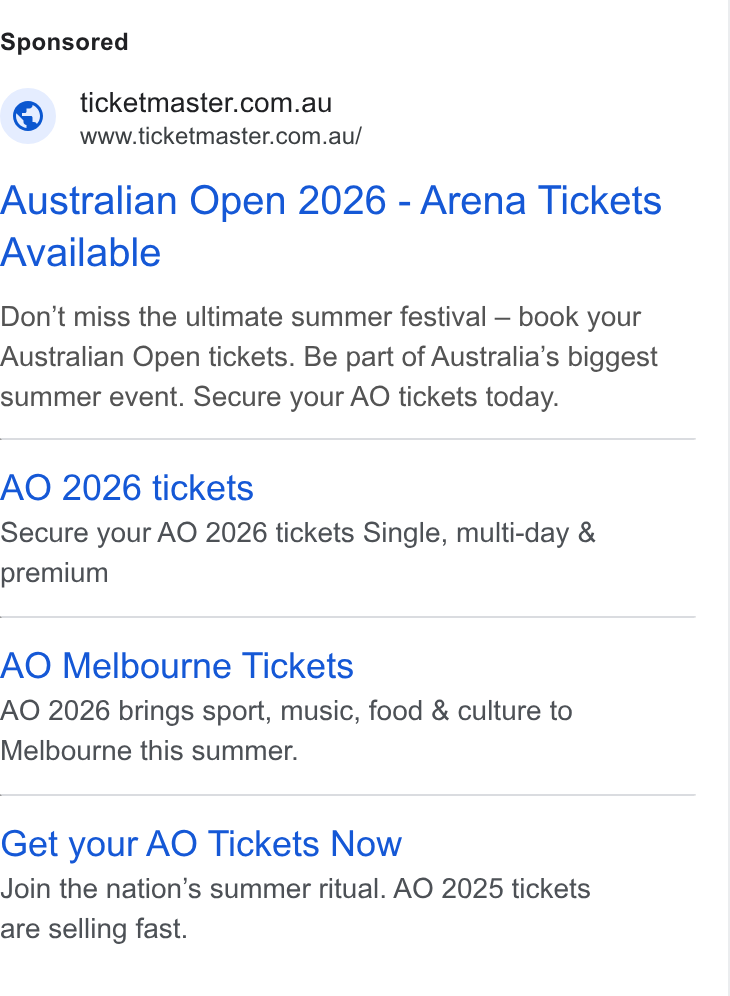Open the 'Get your AO Tickets Now' sitelink
The image size is (730, 996).
(x=201, y=844)
